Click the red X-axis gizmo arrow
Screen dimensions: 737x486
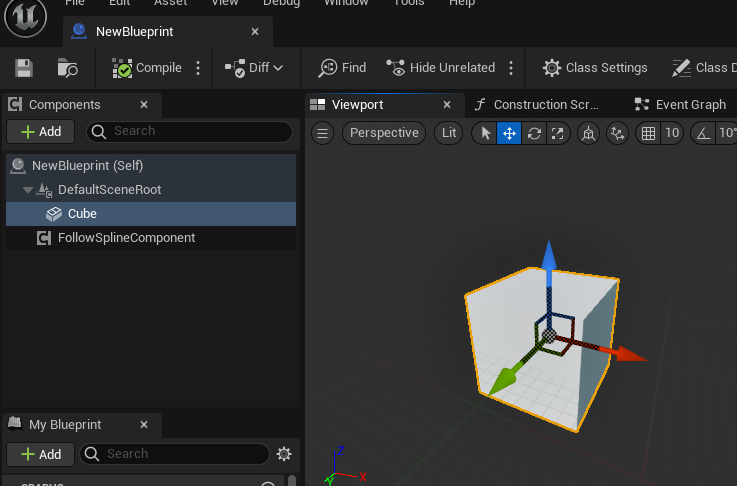tap(631, 354)
